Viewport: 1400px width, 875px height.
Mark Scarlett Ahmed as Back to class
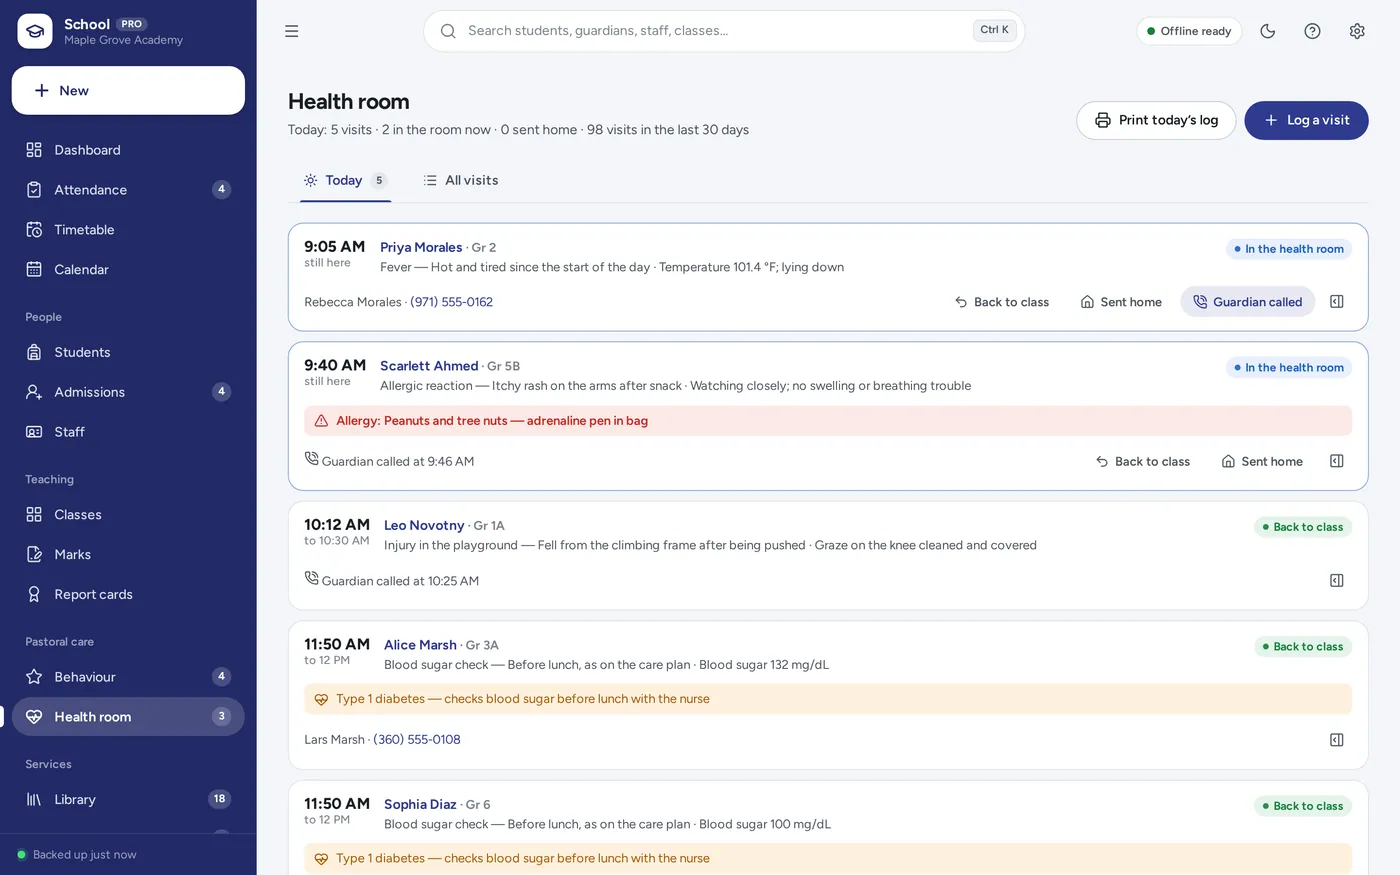click(x=1143, y=461)
